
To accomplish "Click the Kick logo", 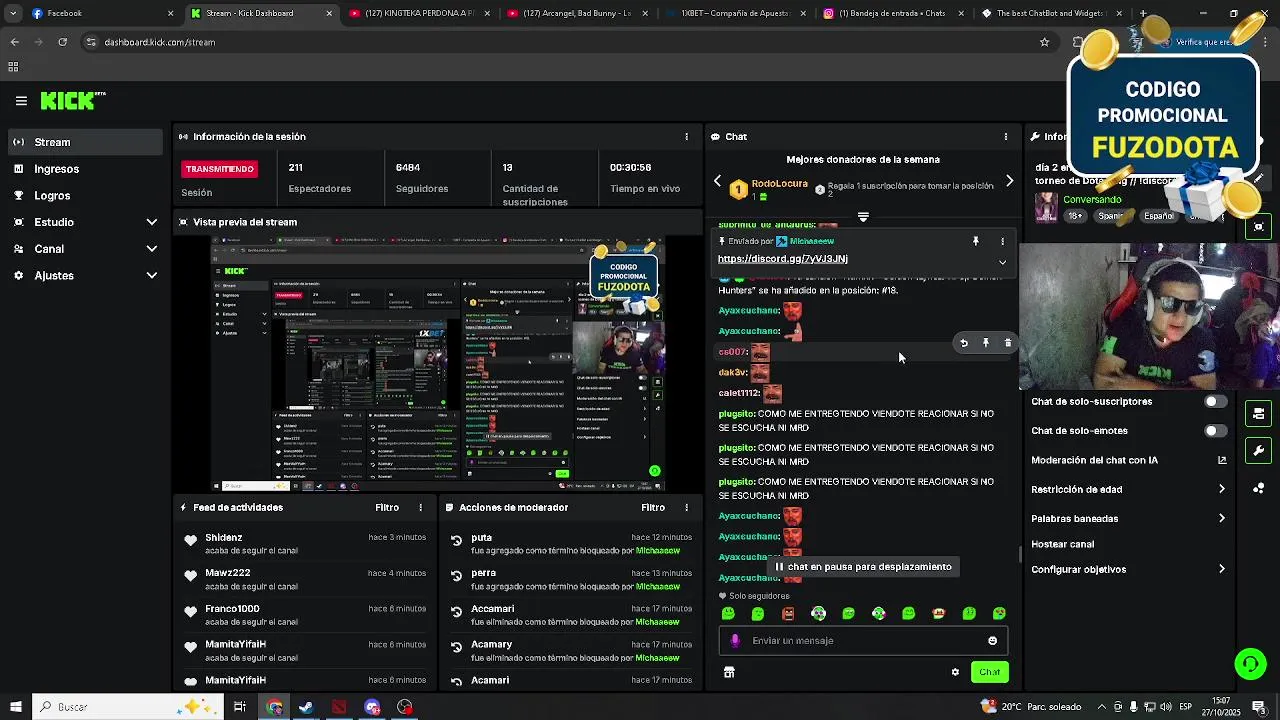I will click(73, 100).
